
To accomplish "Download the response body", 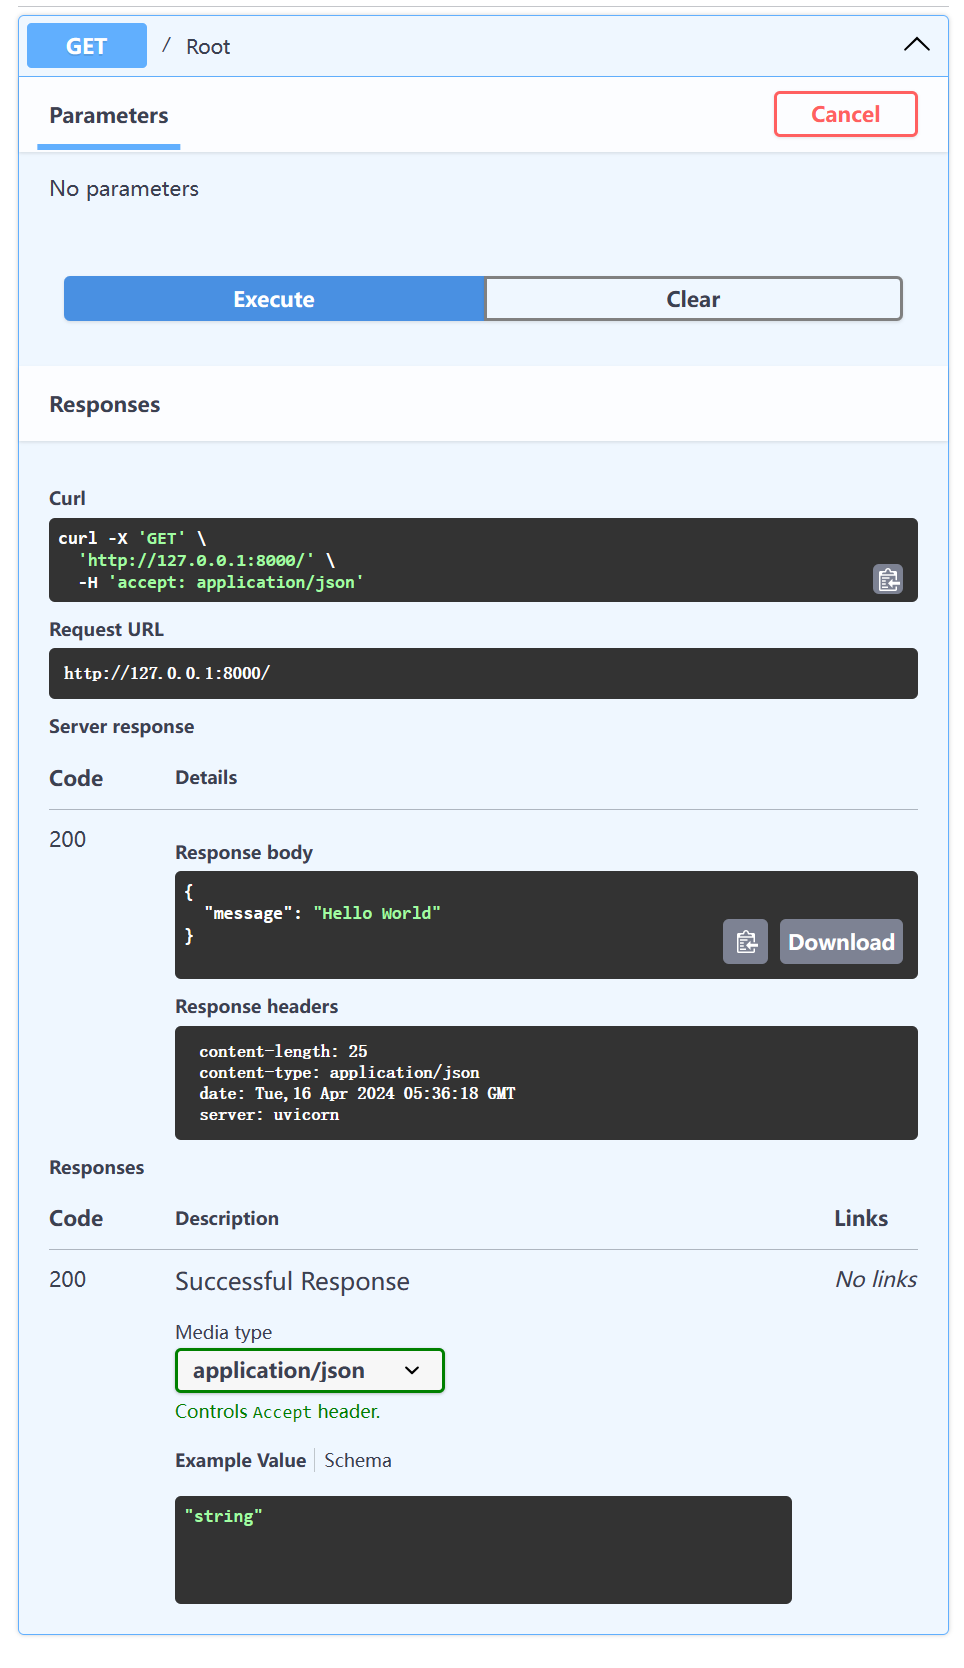I will (841, 941).
